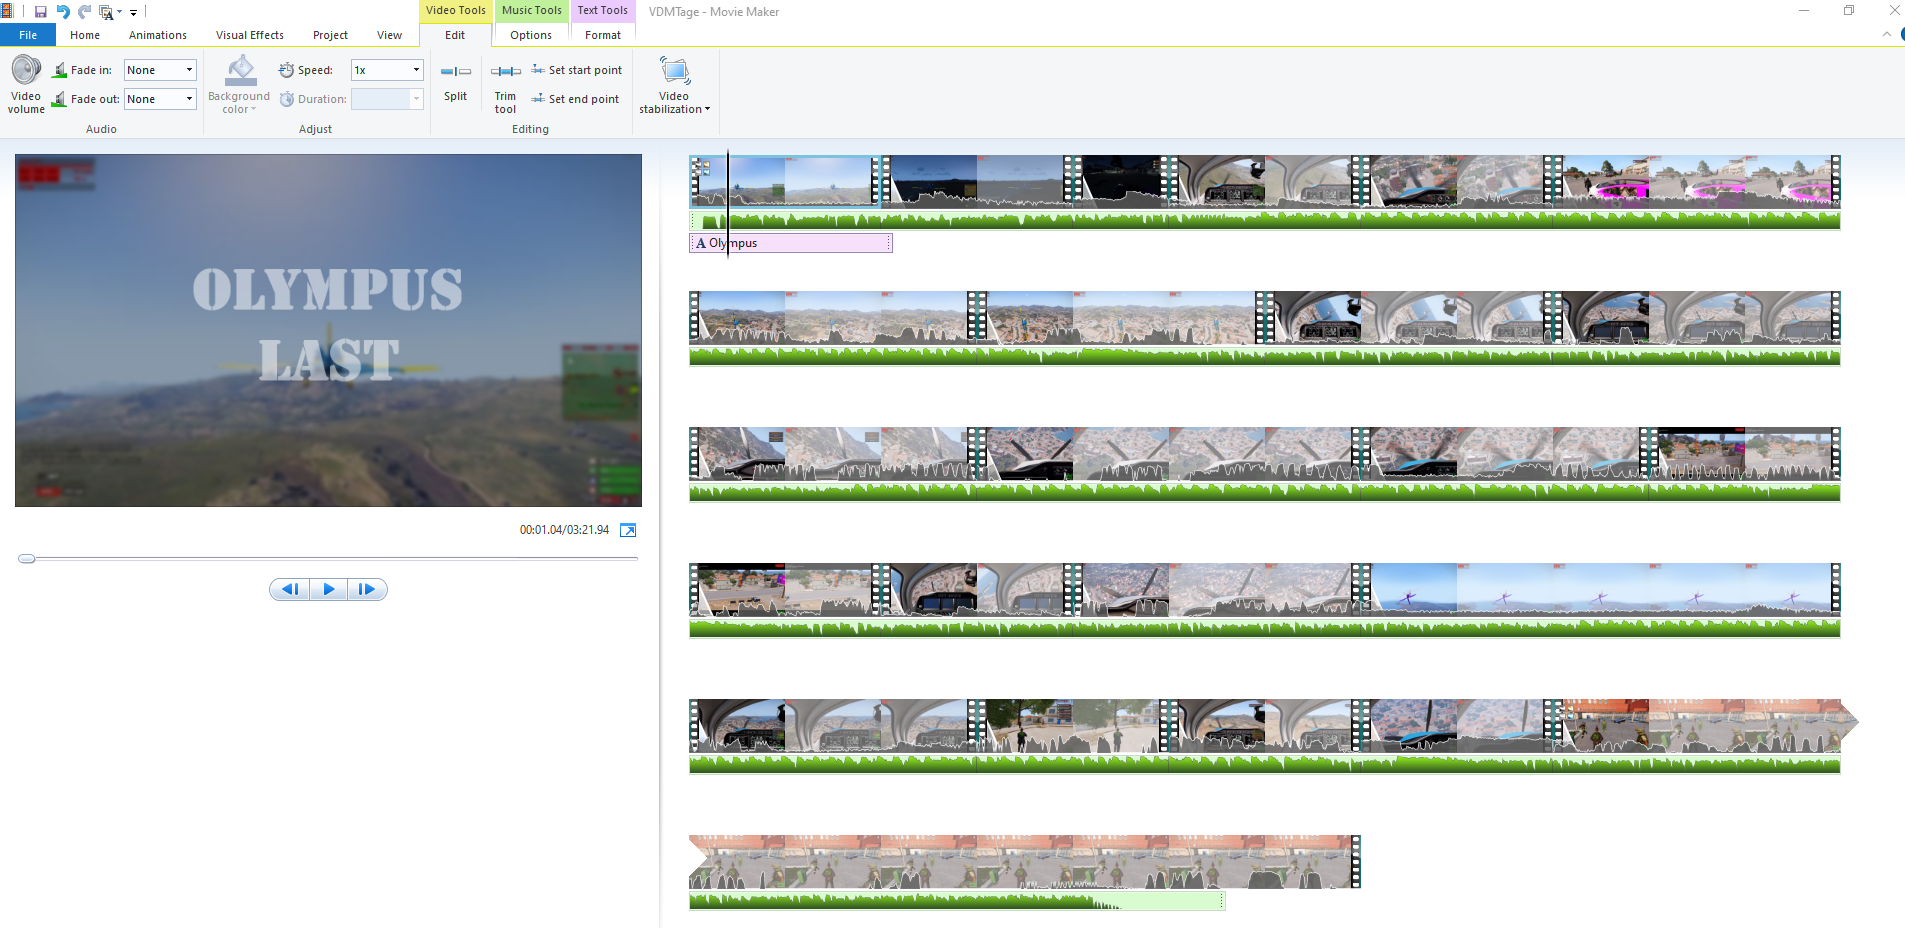Switch to the View tab
The width and height of the screenshot is (1905, 928).
(x=389, y=35)
